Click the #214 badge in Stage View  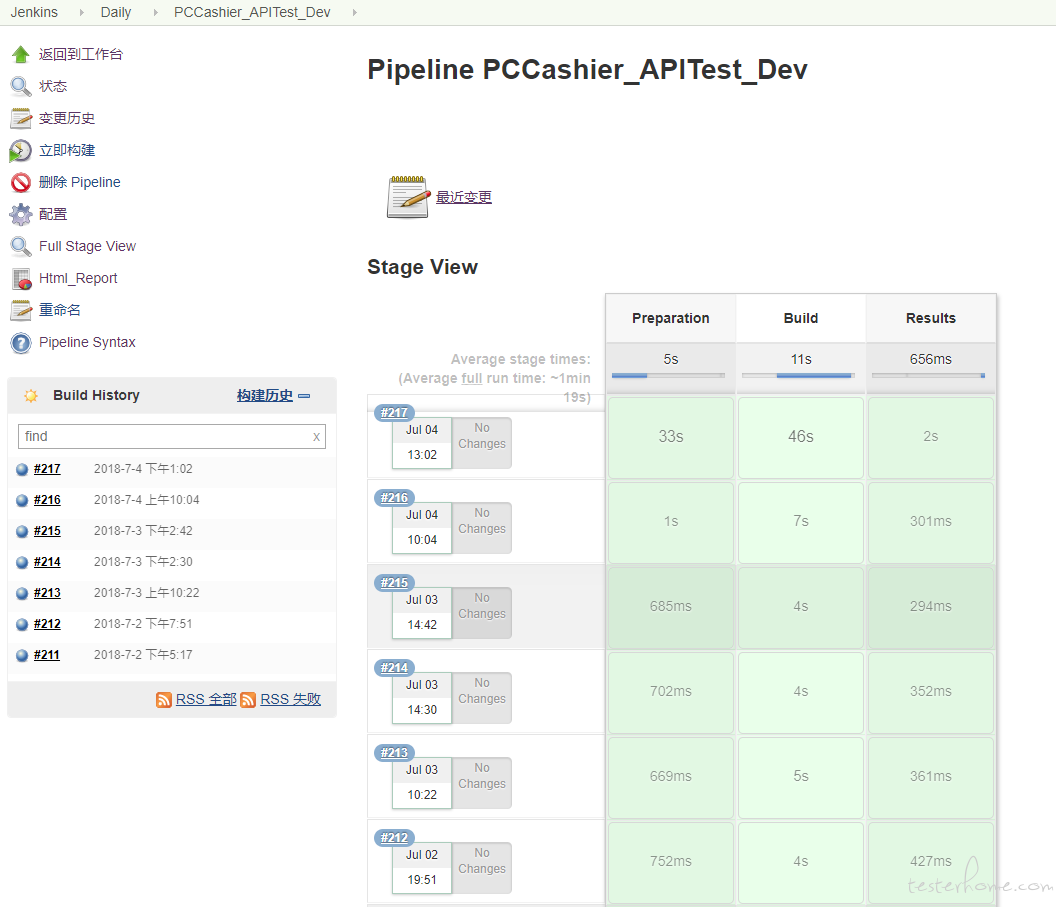tap(394, 668)
